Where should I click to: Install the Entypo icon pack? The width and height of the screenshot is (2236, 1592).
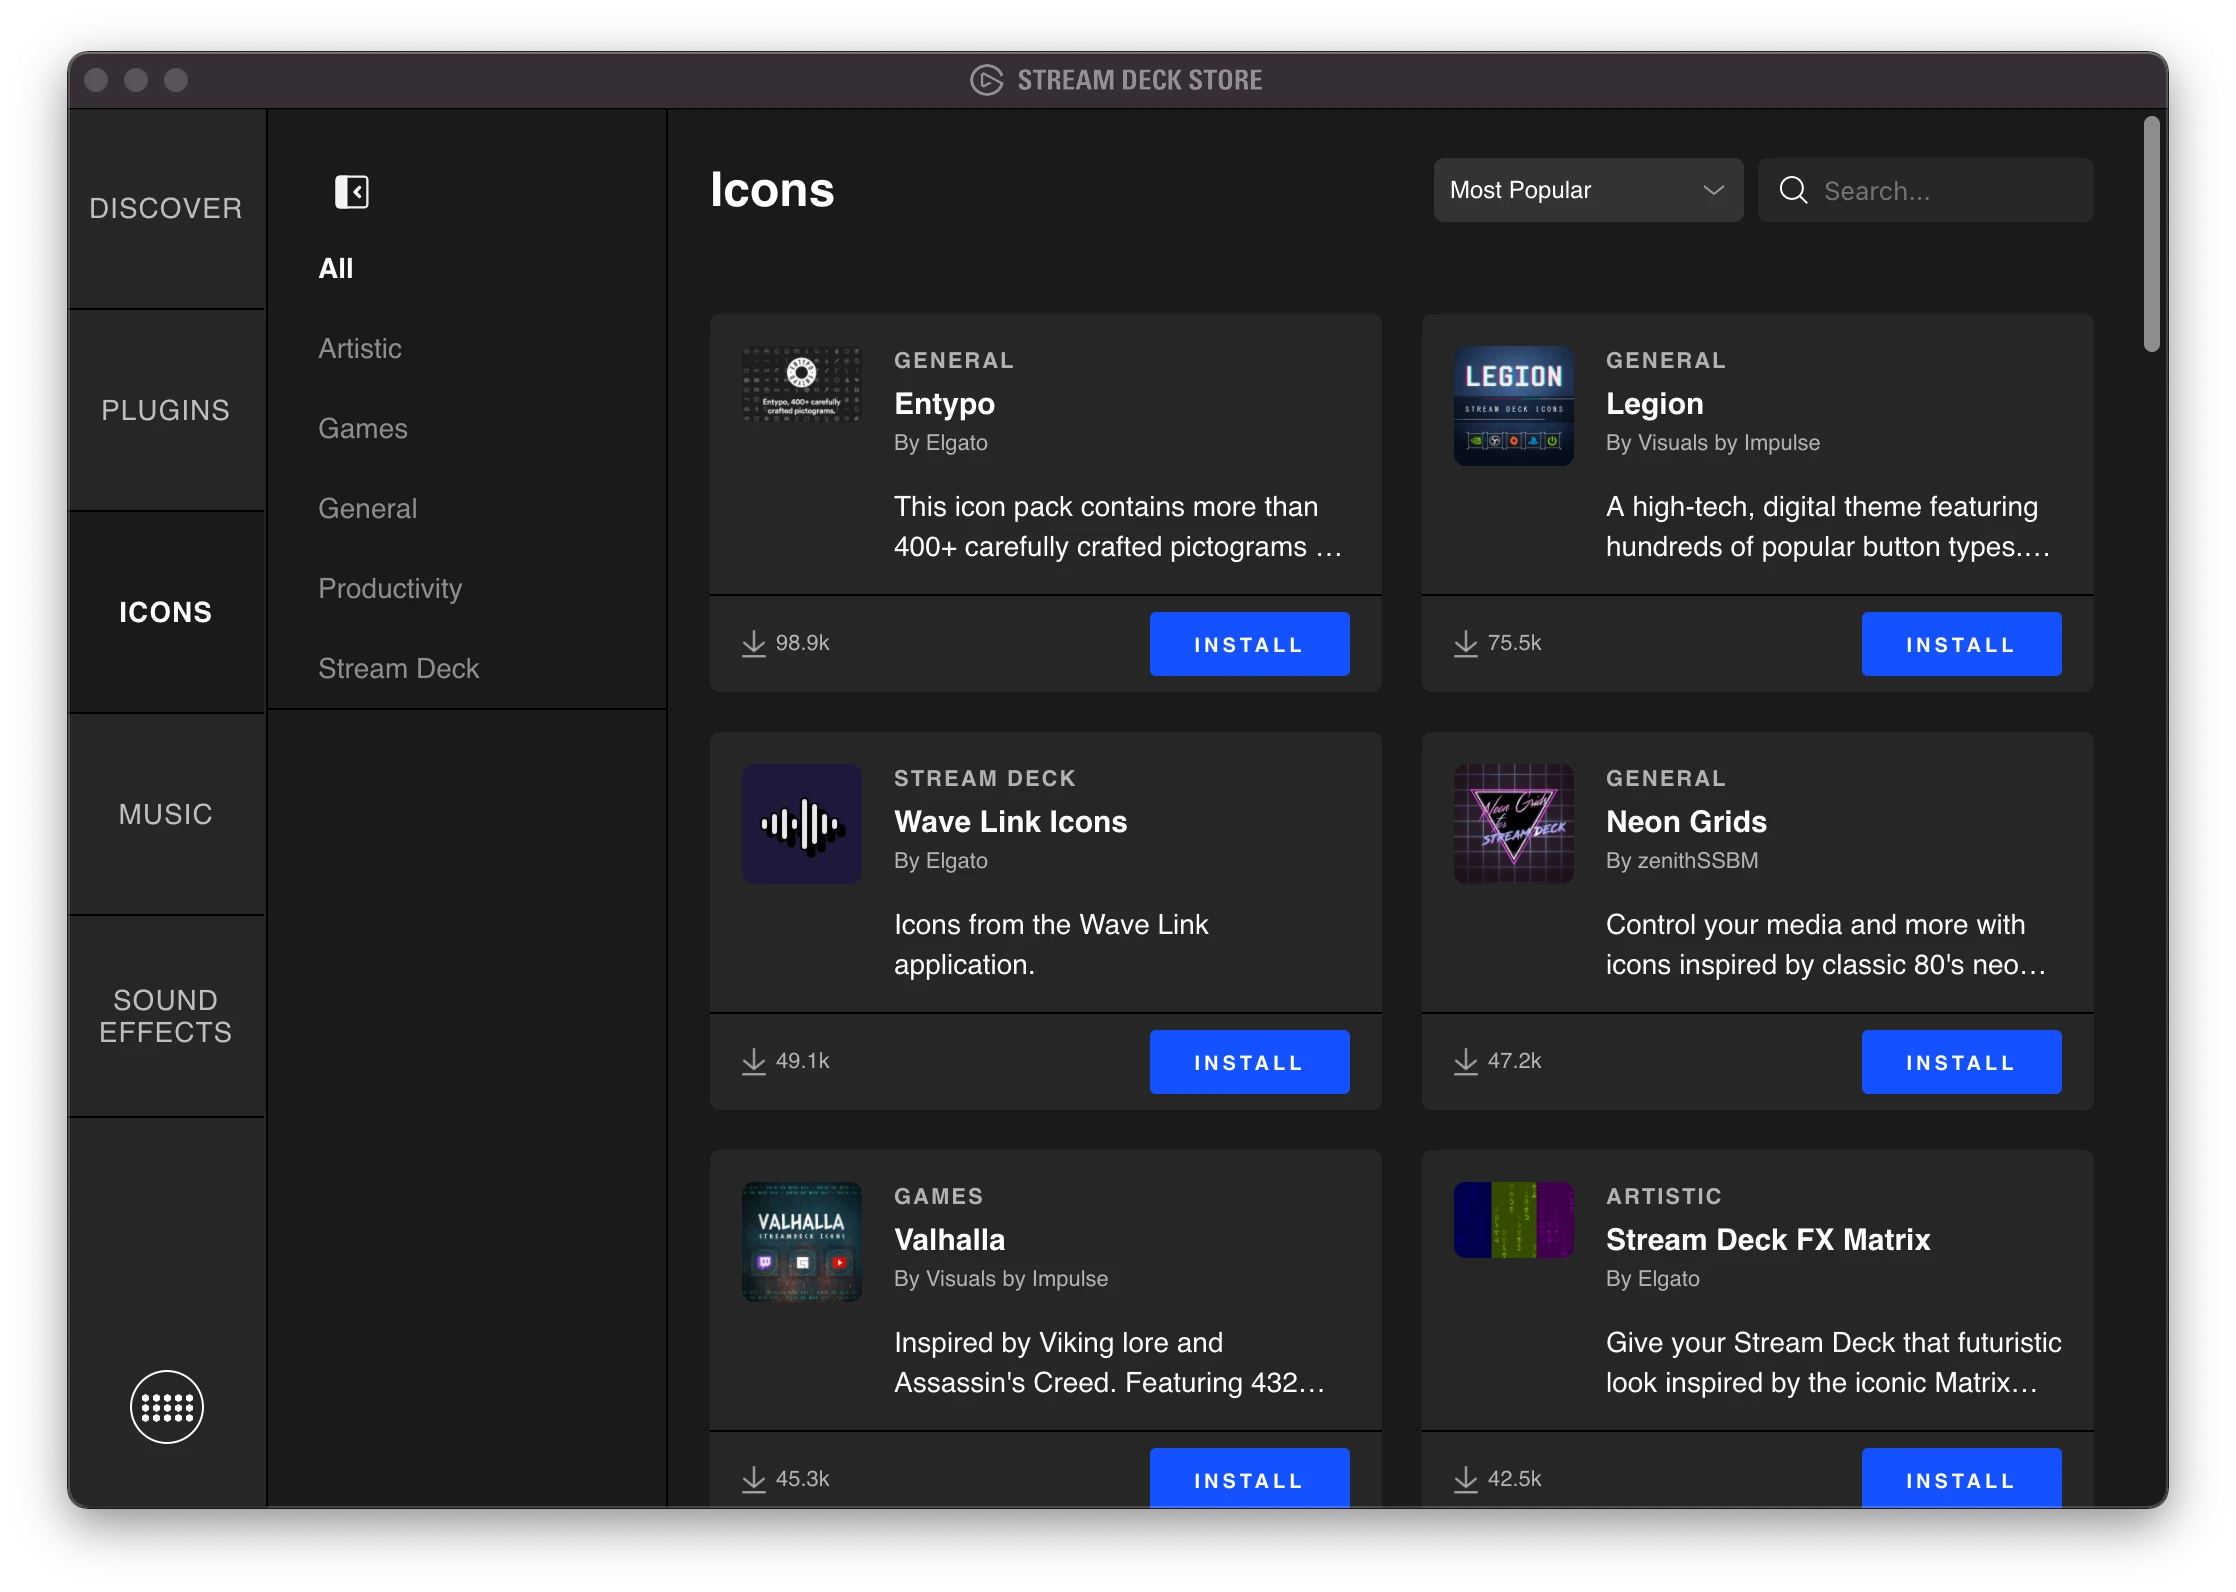(1250, 644)
